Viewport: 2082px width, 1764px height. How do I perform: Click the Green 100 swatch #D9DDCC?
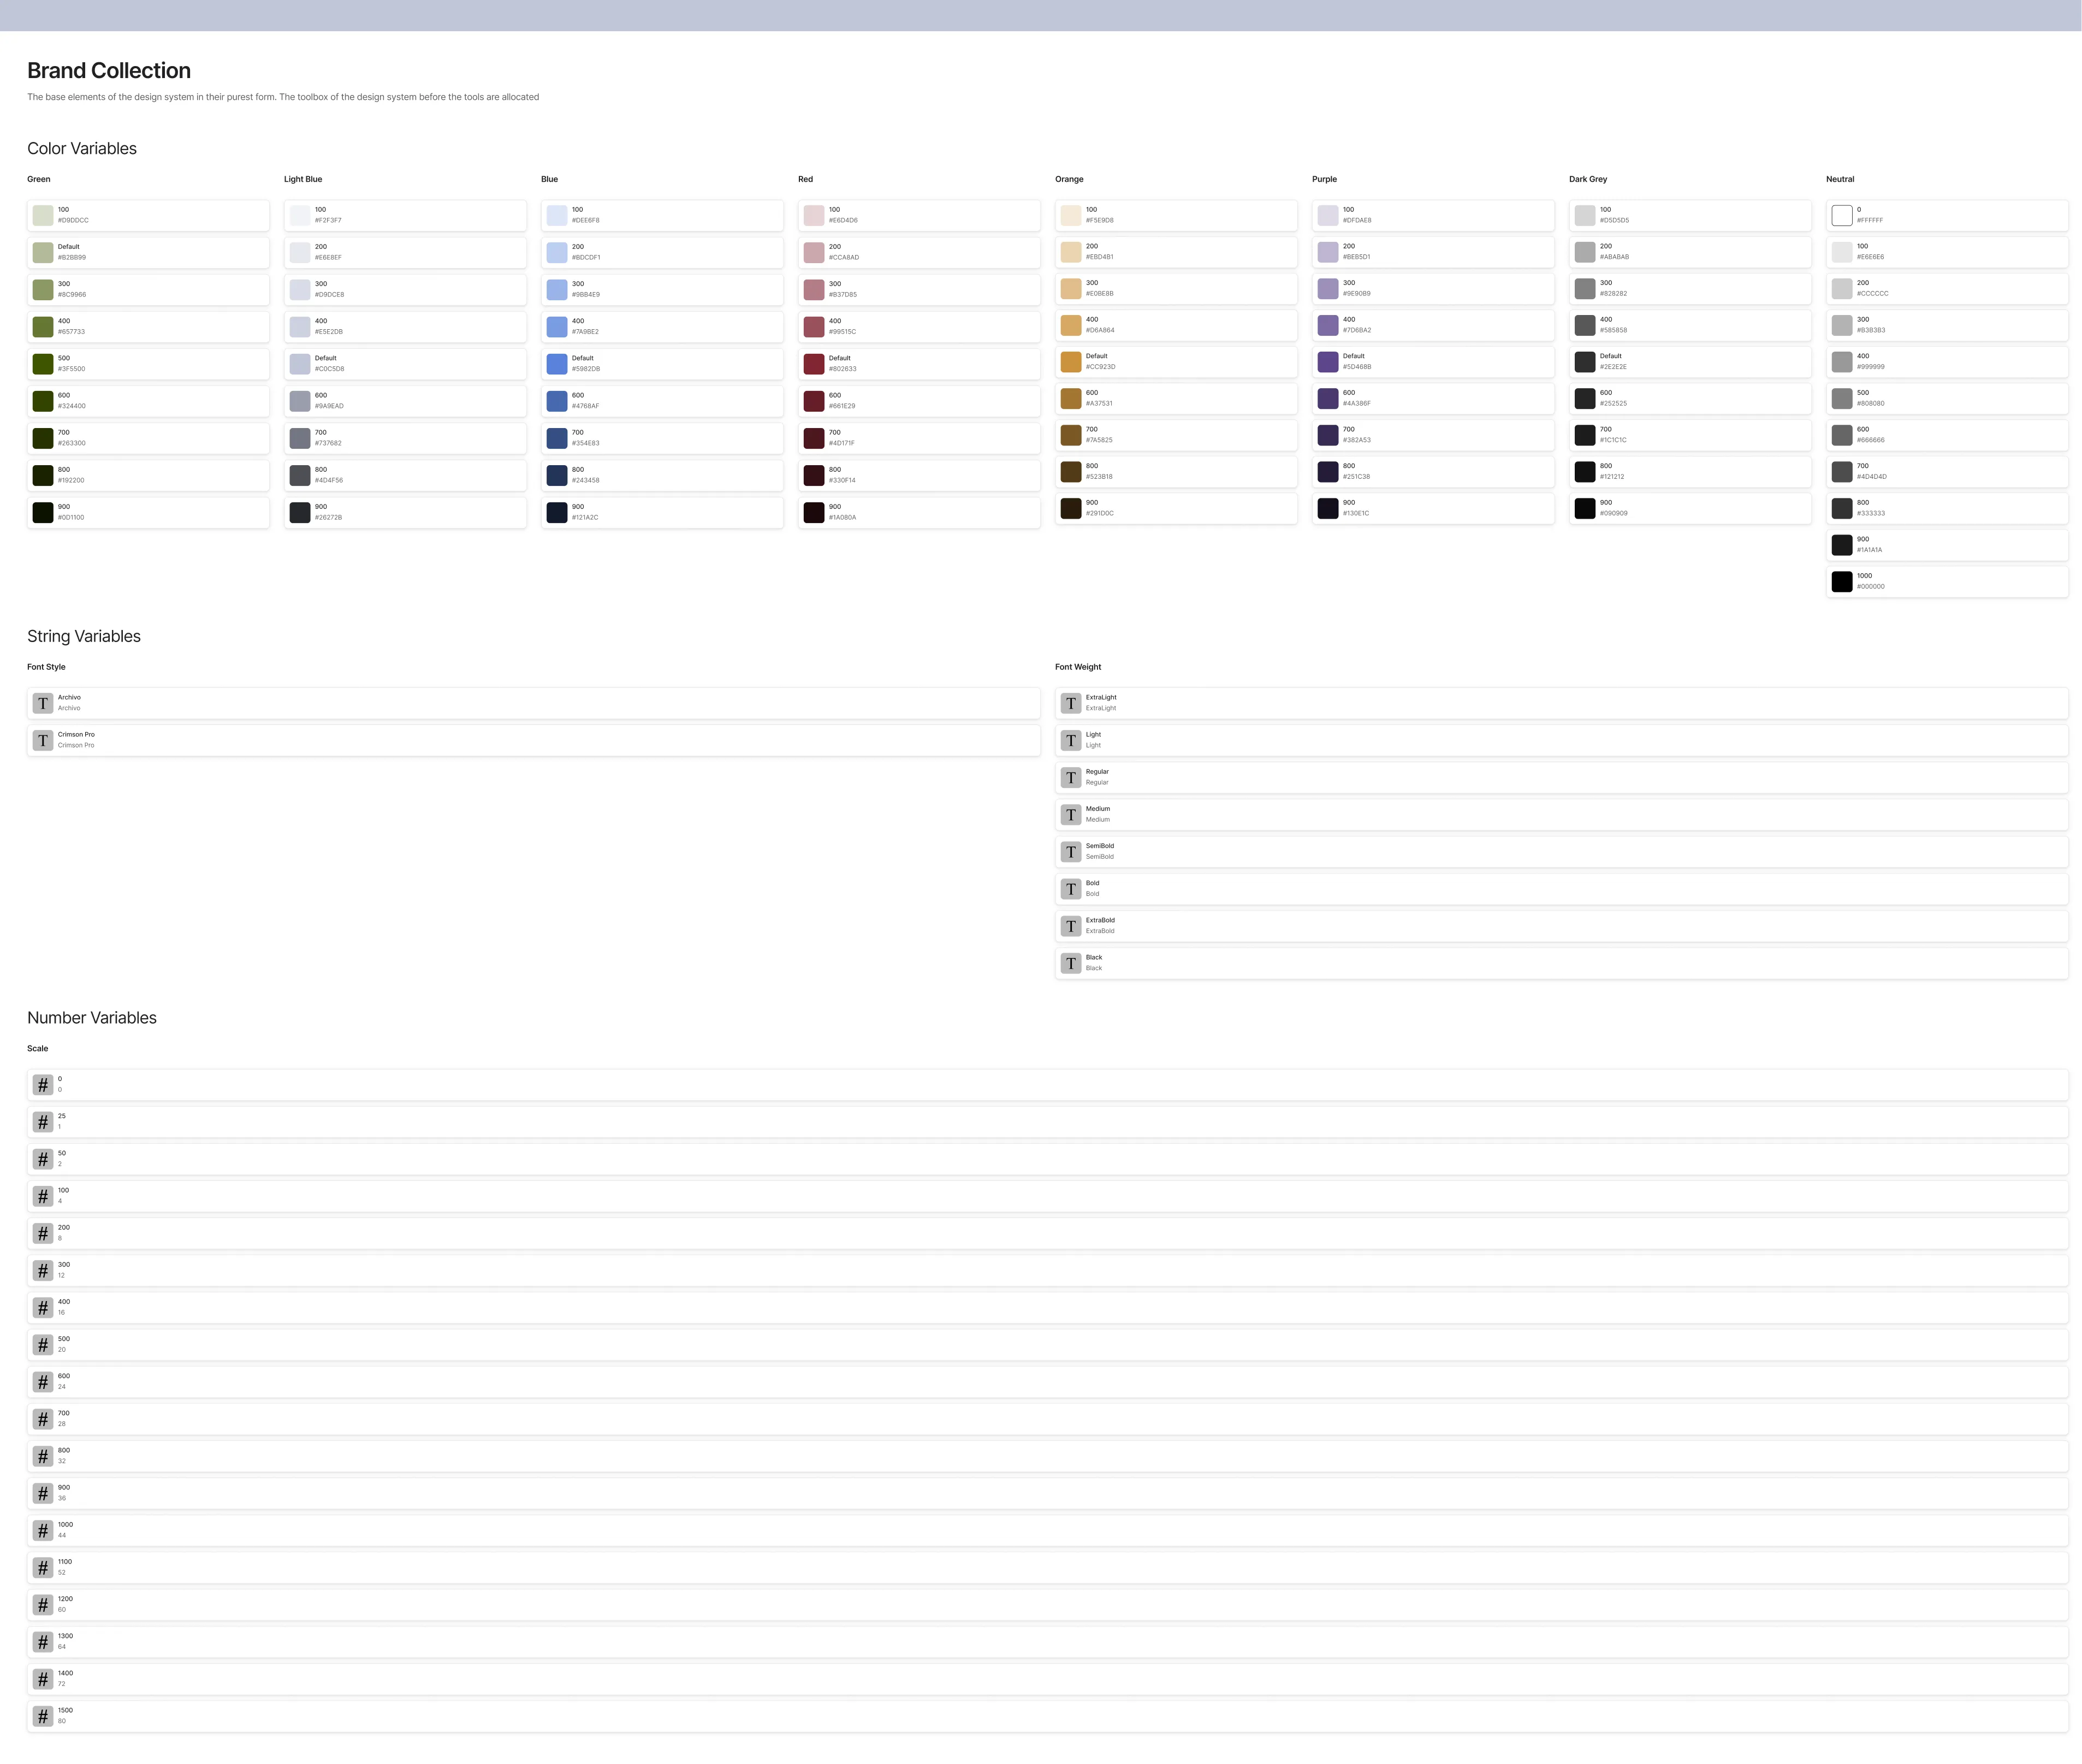click(43, 215)
